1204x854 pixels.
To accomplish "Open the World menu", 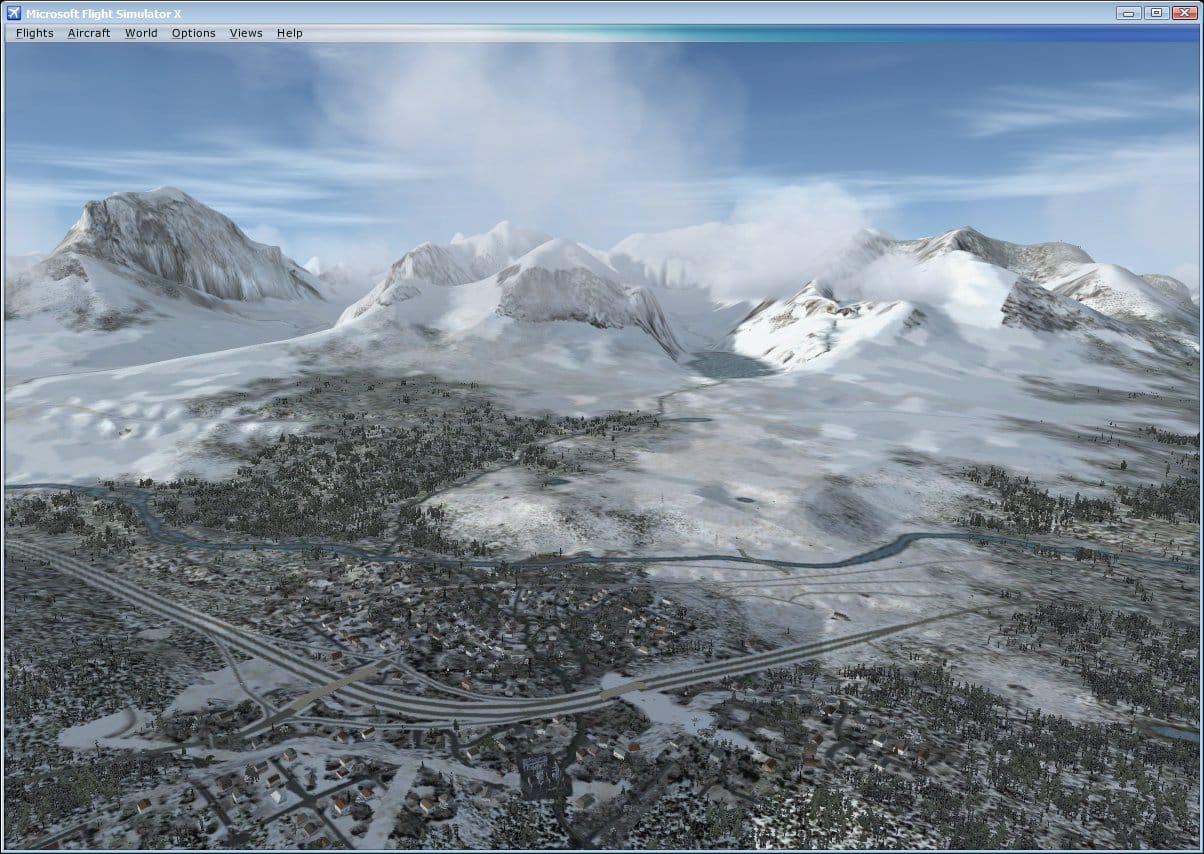I will [x=141, y=33].
